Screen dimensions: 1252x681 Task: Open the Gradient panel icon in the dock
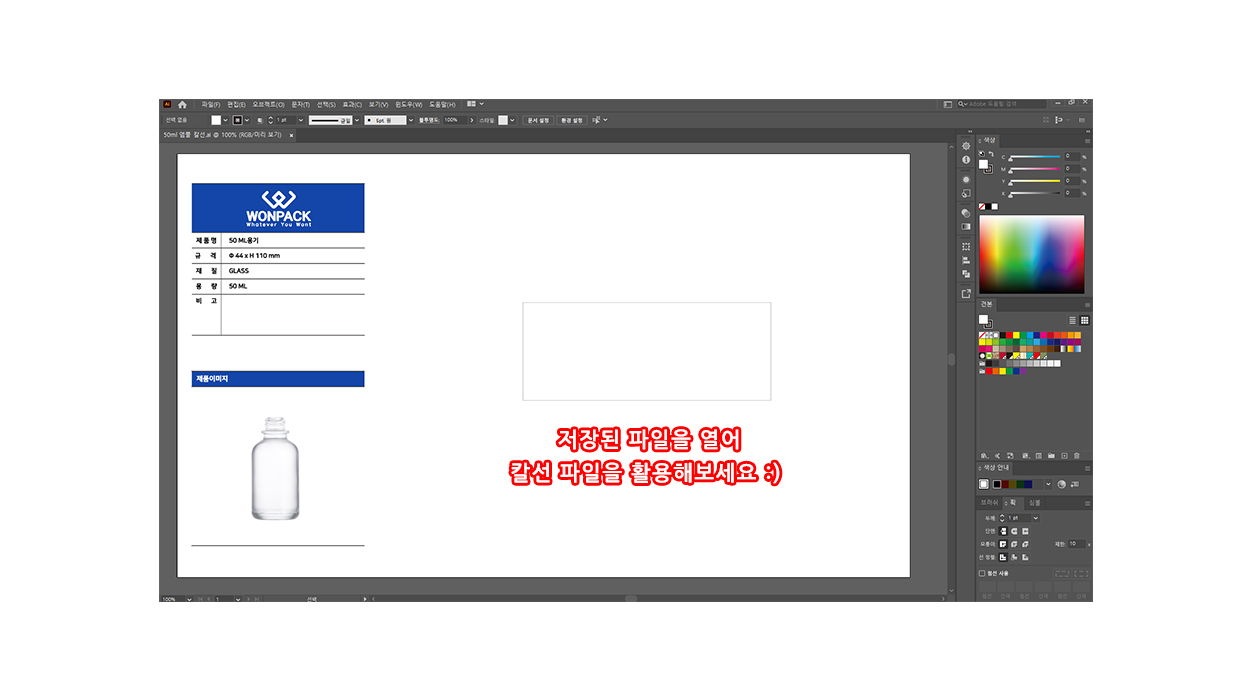click(966, 227)
